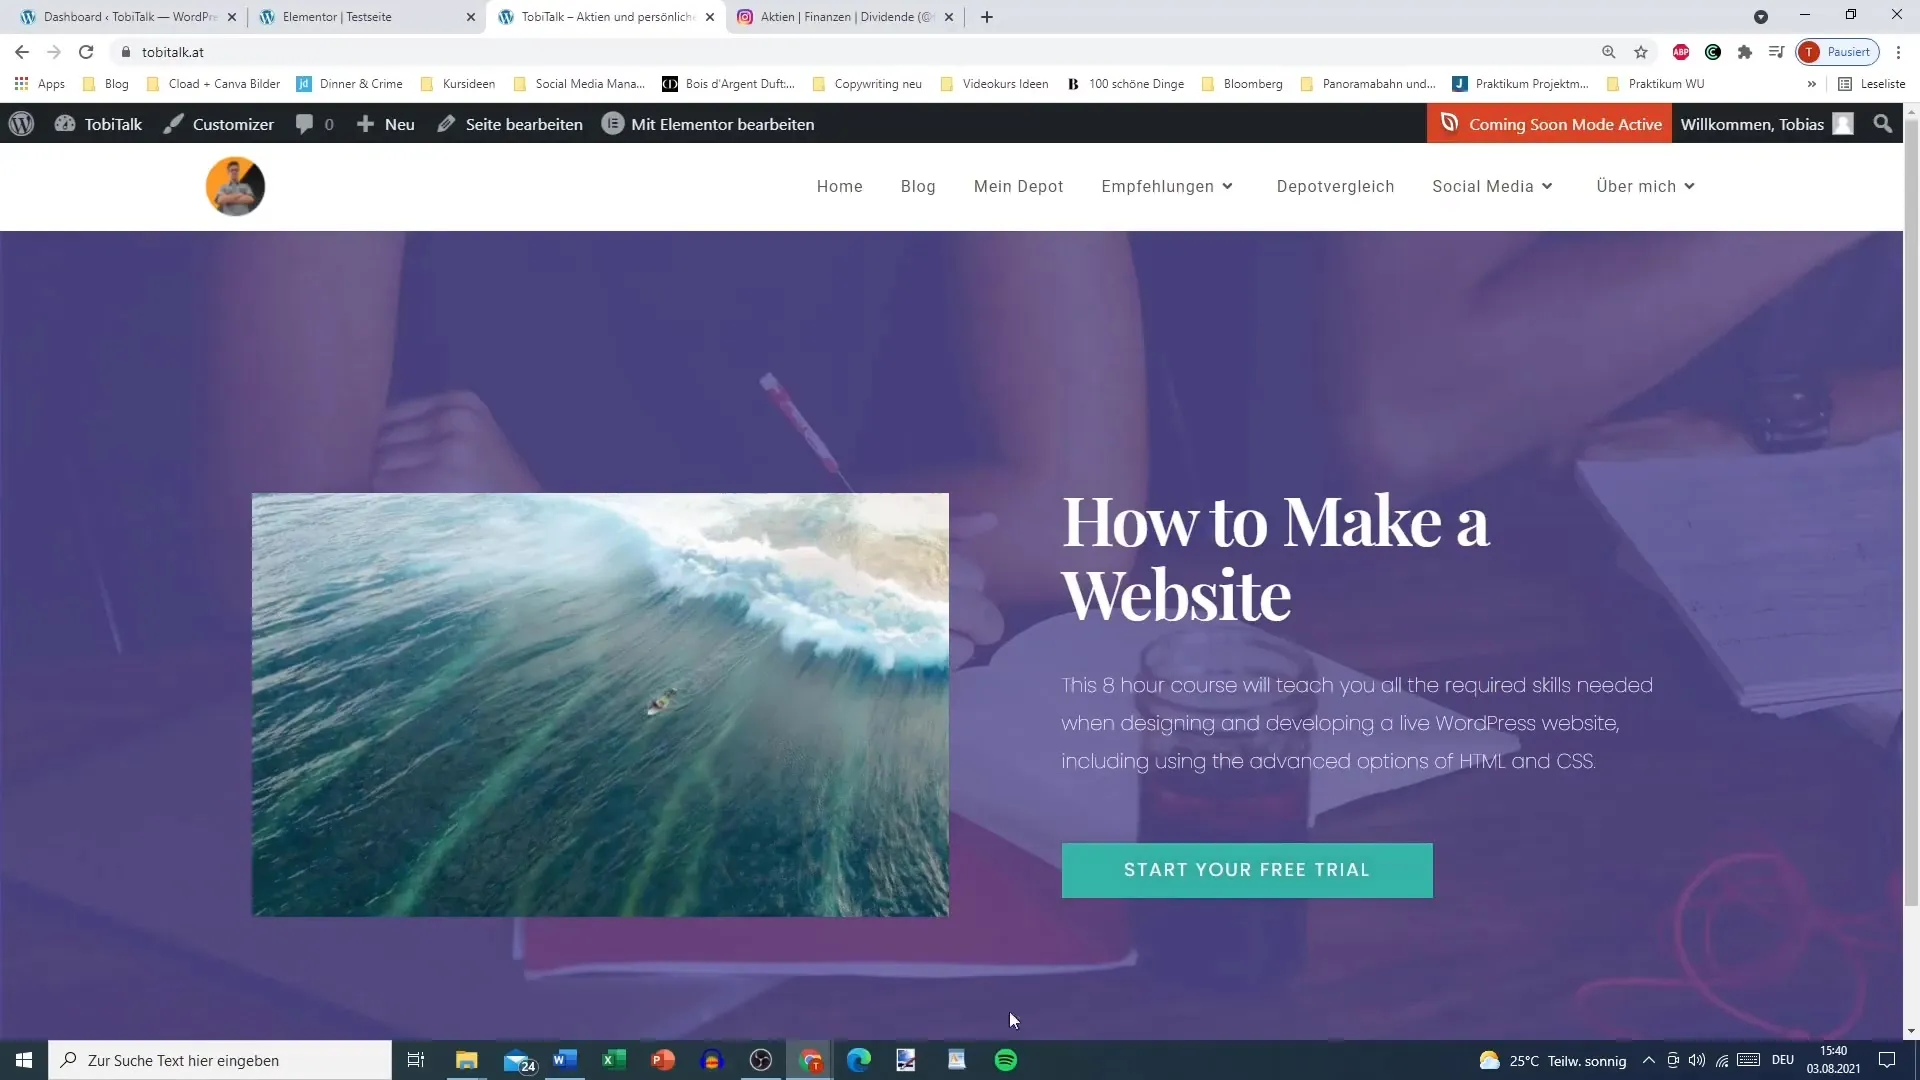Viewport: 1920px width, 1080px height.
Task: Click the TobiTalk site logo icon
Action: (x=235, y=186)
